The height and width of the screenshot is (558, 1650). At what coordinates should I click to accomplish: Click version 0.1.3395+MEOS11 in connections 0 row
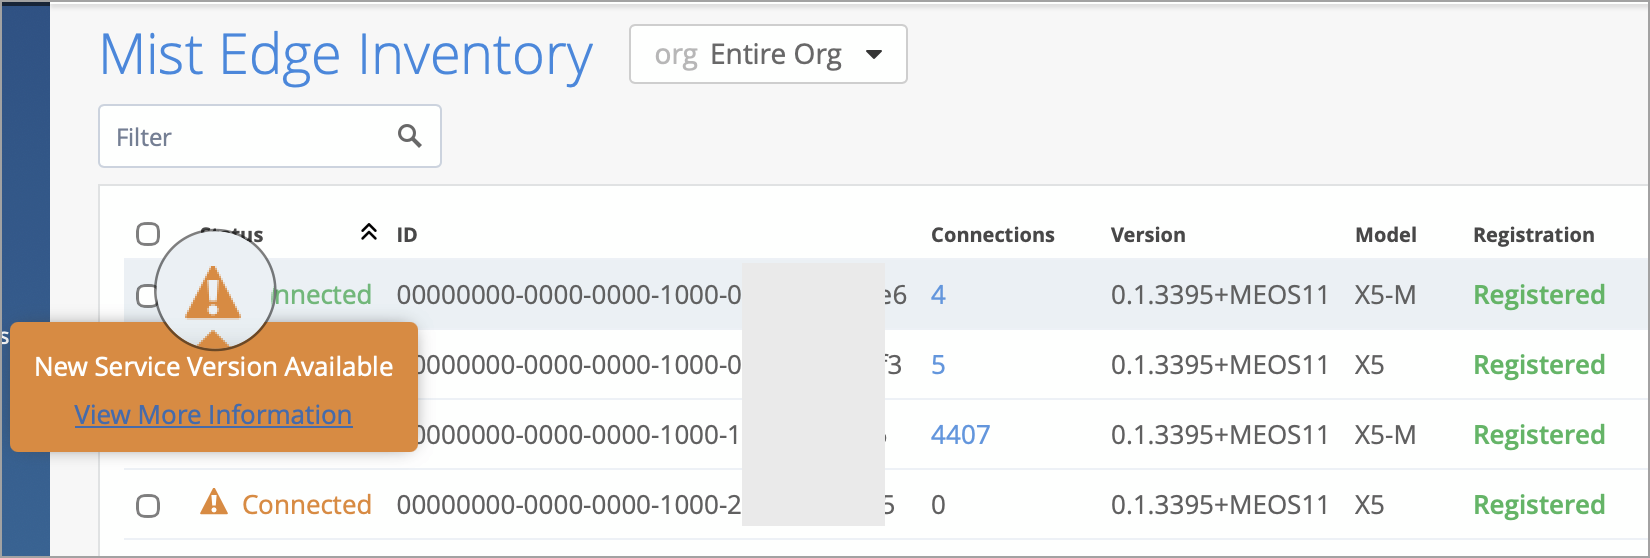coord(1220,505)
